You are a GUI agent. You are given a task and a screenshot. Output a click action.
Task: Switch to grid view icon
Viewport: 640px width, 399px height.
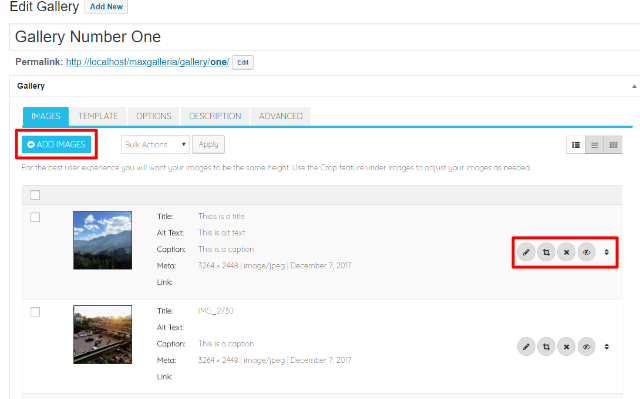[613, 145]
